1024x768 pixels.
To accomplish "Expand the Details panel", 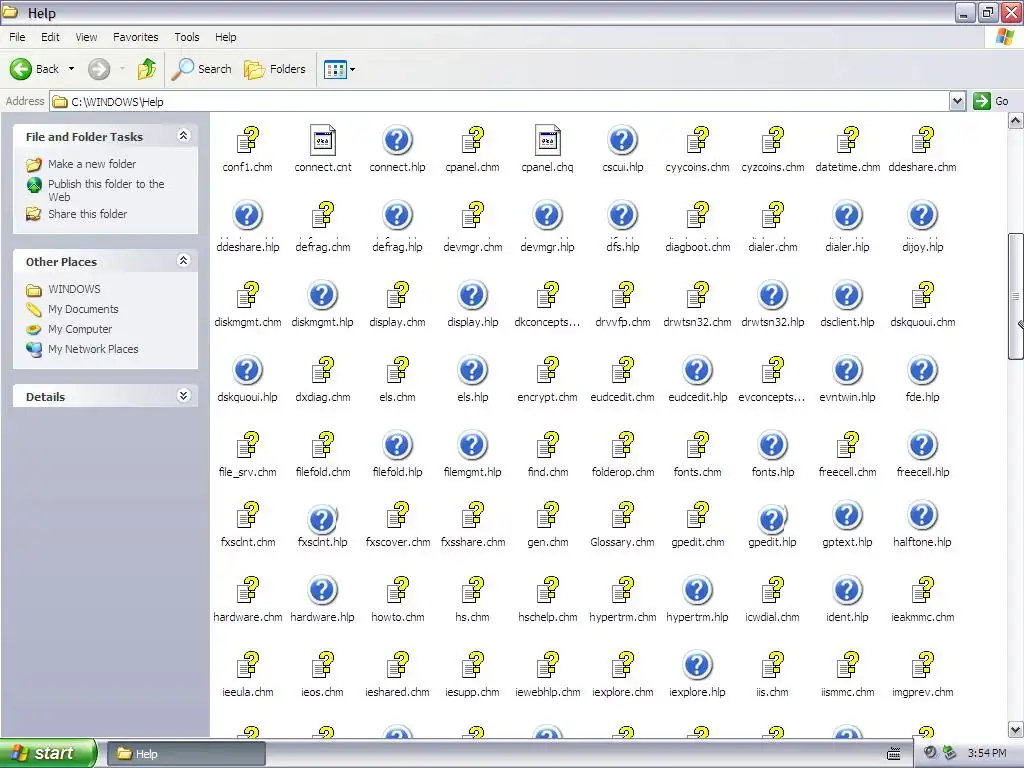I will [x=184, y=396].
